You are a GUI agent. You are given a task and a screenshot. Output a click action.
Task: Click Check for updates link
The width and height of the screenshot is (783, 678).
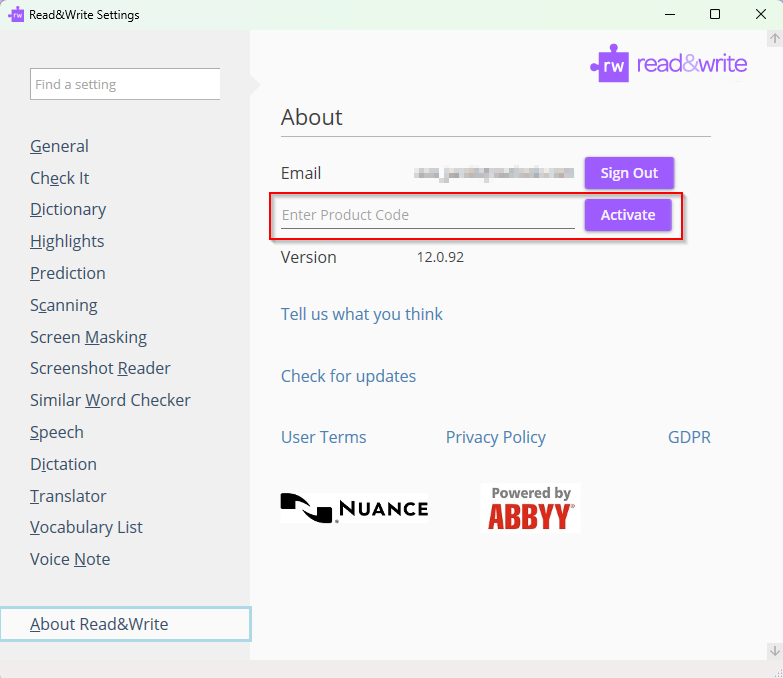348,376
